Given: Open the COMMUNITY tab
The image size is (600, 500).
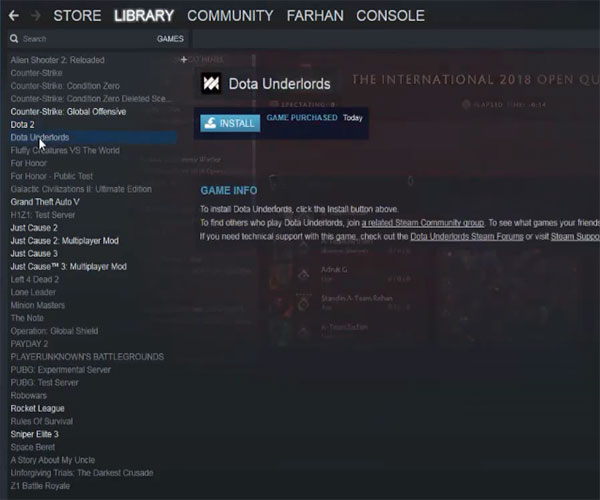Looking at the screenshot, I should click(230, 16).
